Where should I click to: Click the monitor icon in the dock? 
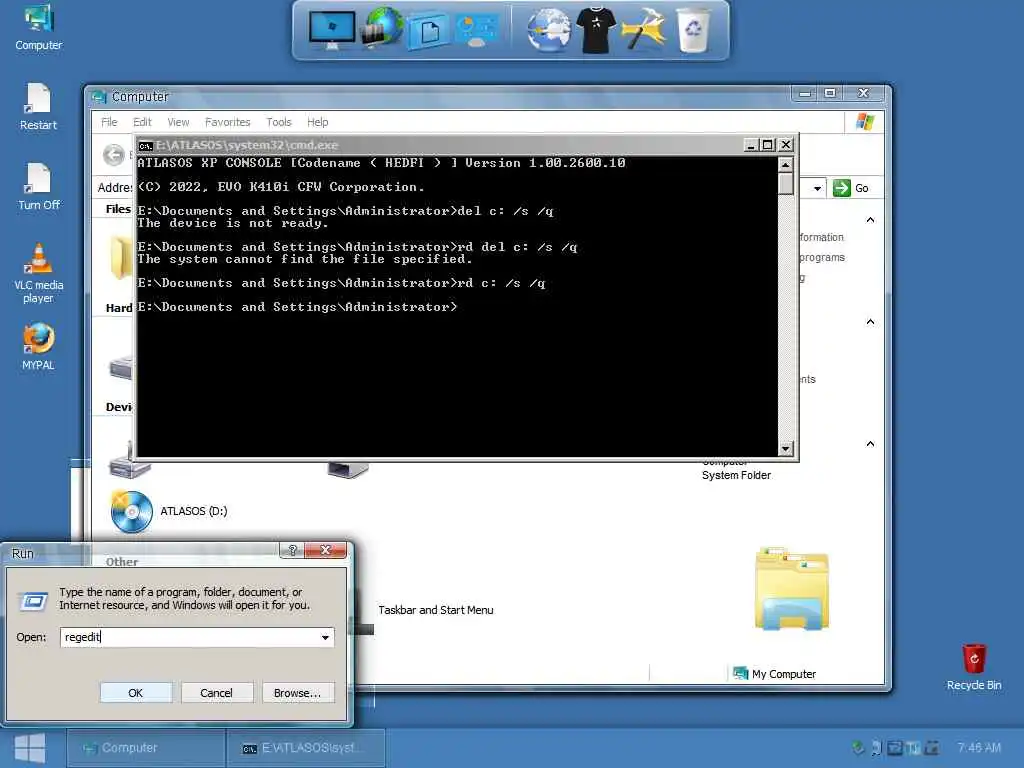tap(332, 30)
